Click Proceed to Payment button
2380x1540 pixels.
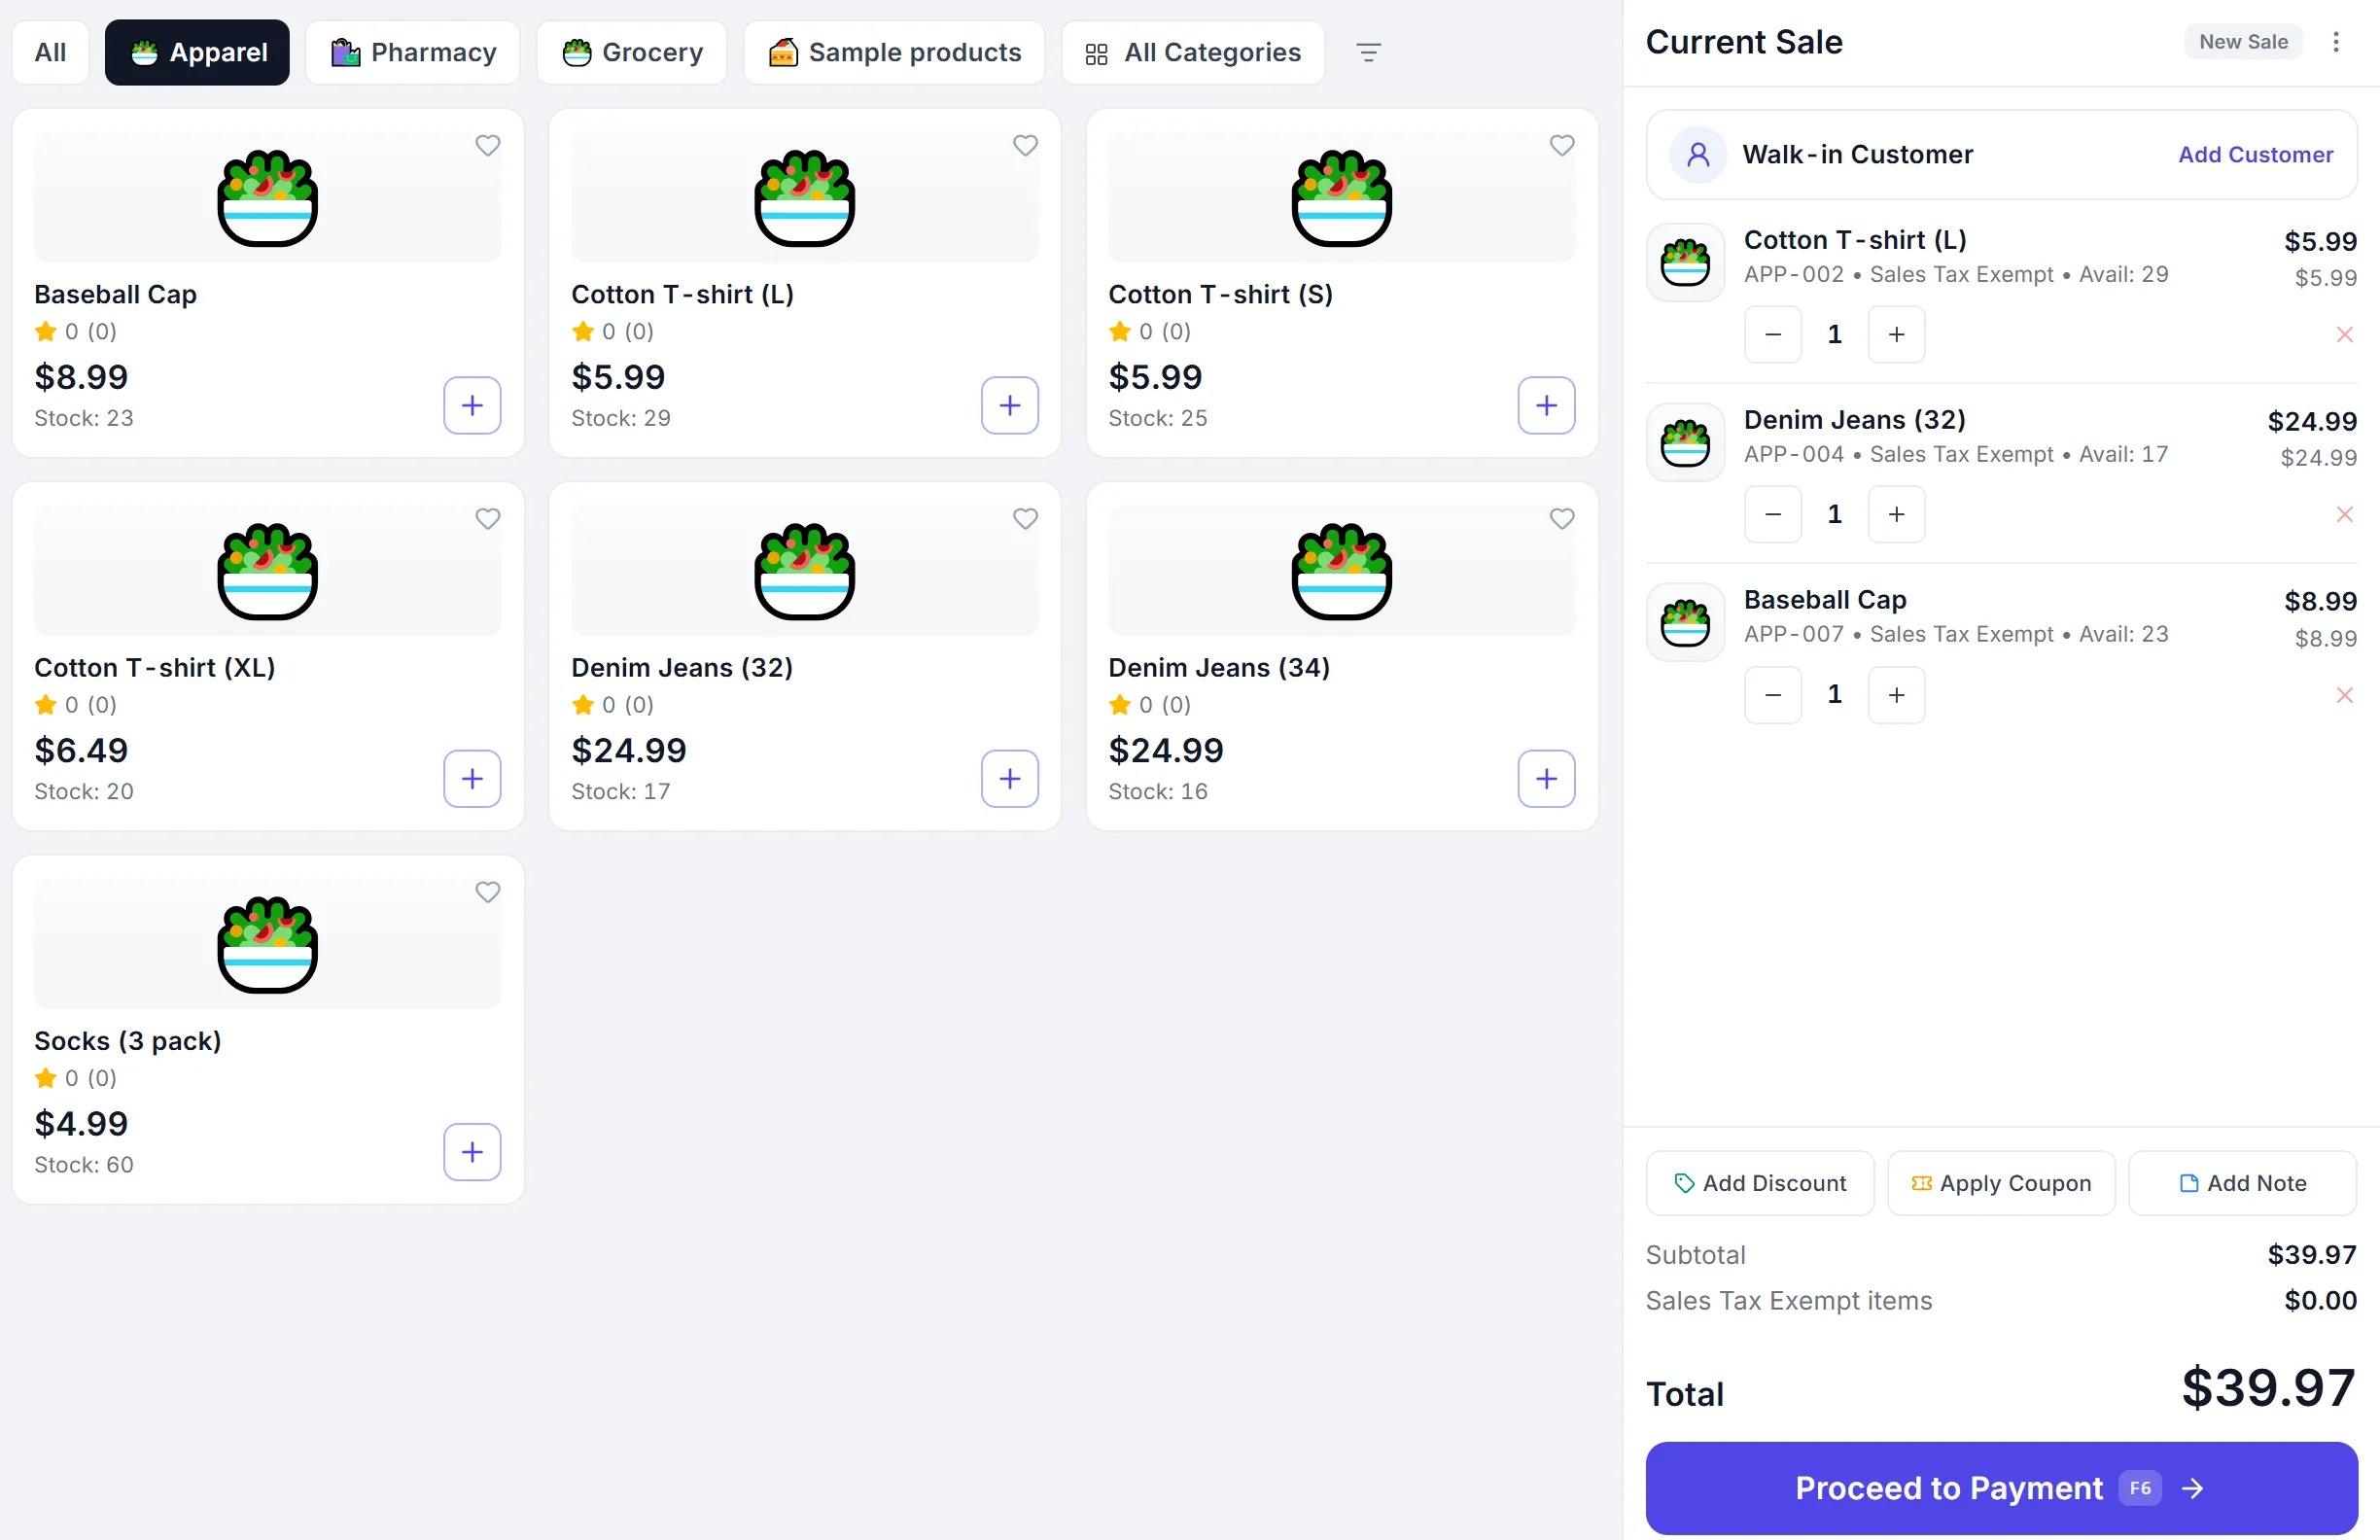2001,1488
